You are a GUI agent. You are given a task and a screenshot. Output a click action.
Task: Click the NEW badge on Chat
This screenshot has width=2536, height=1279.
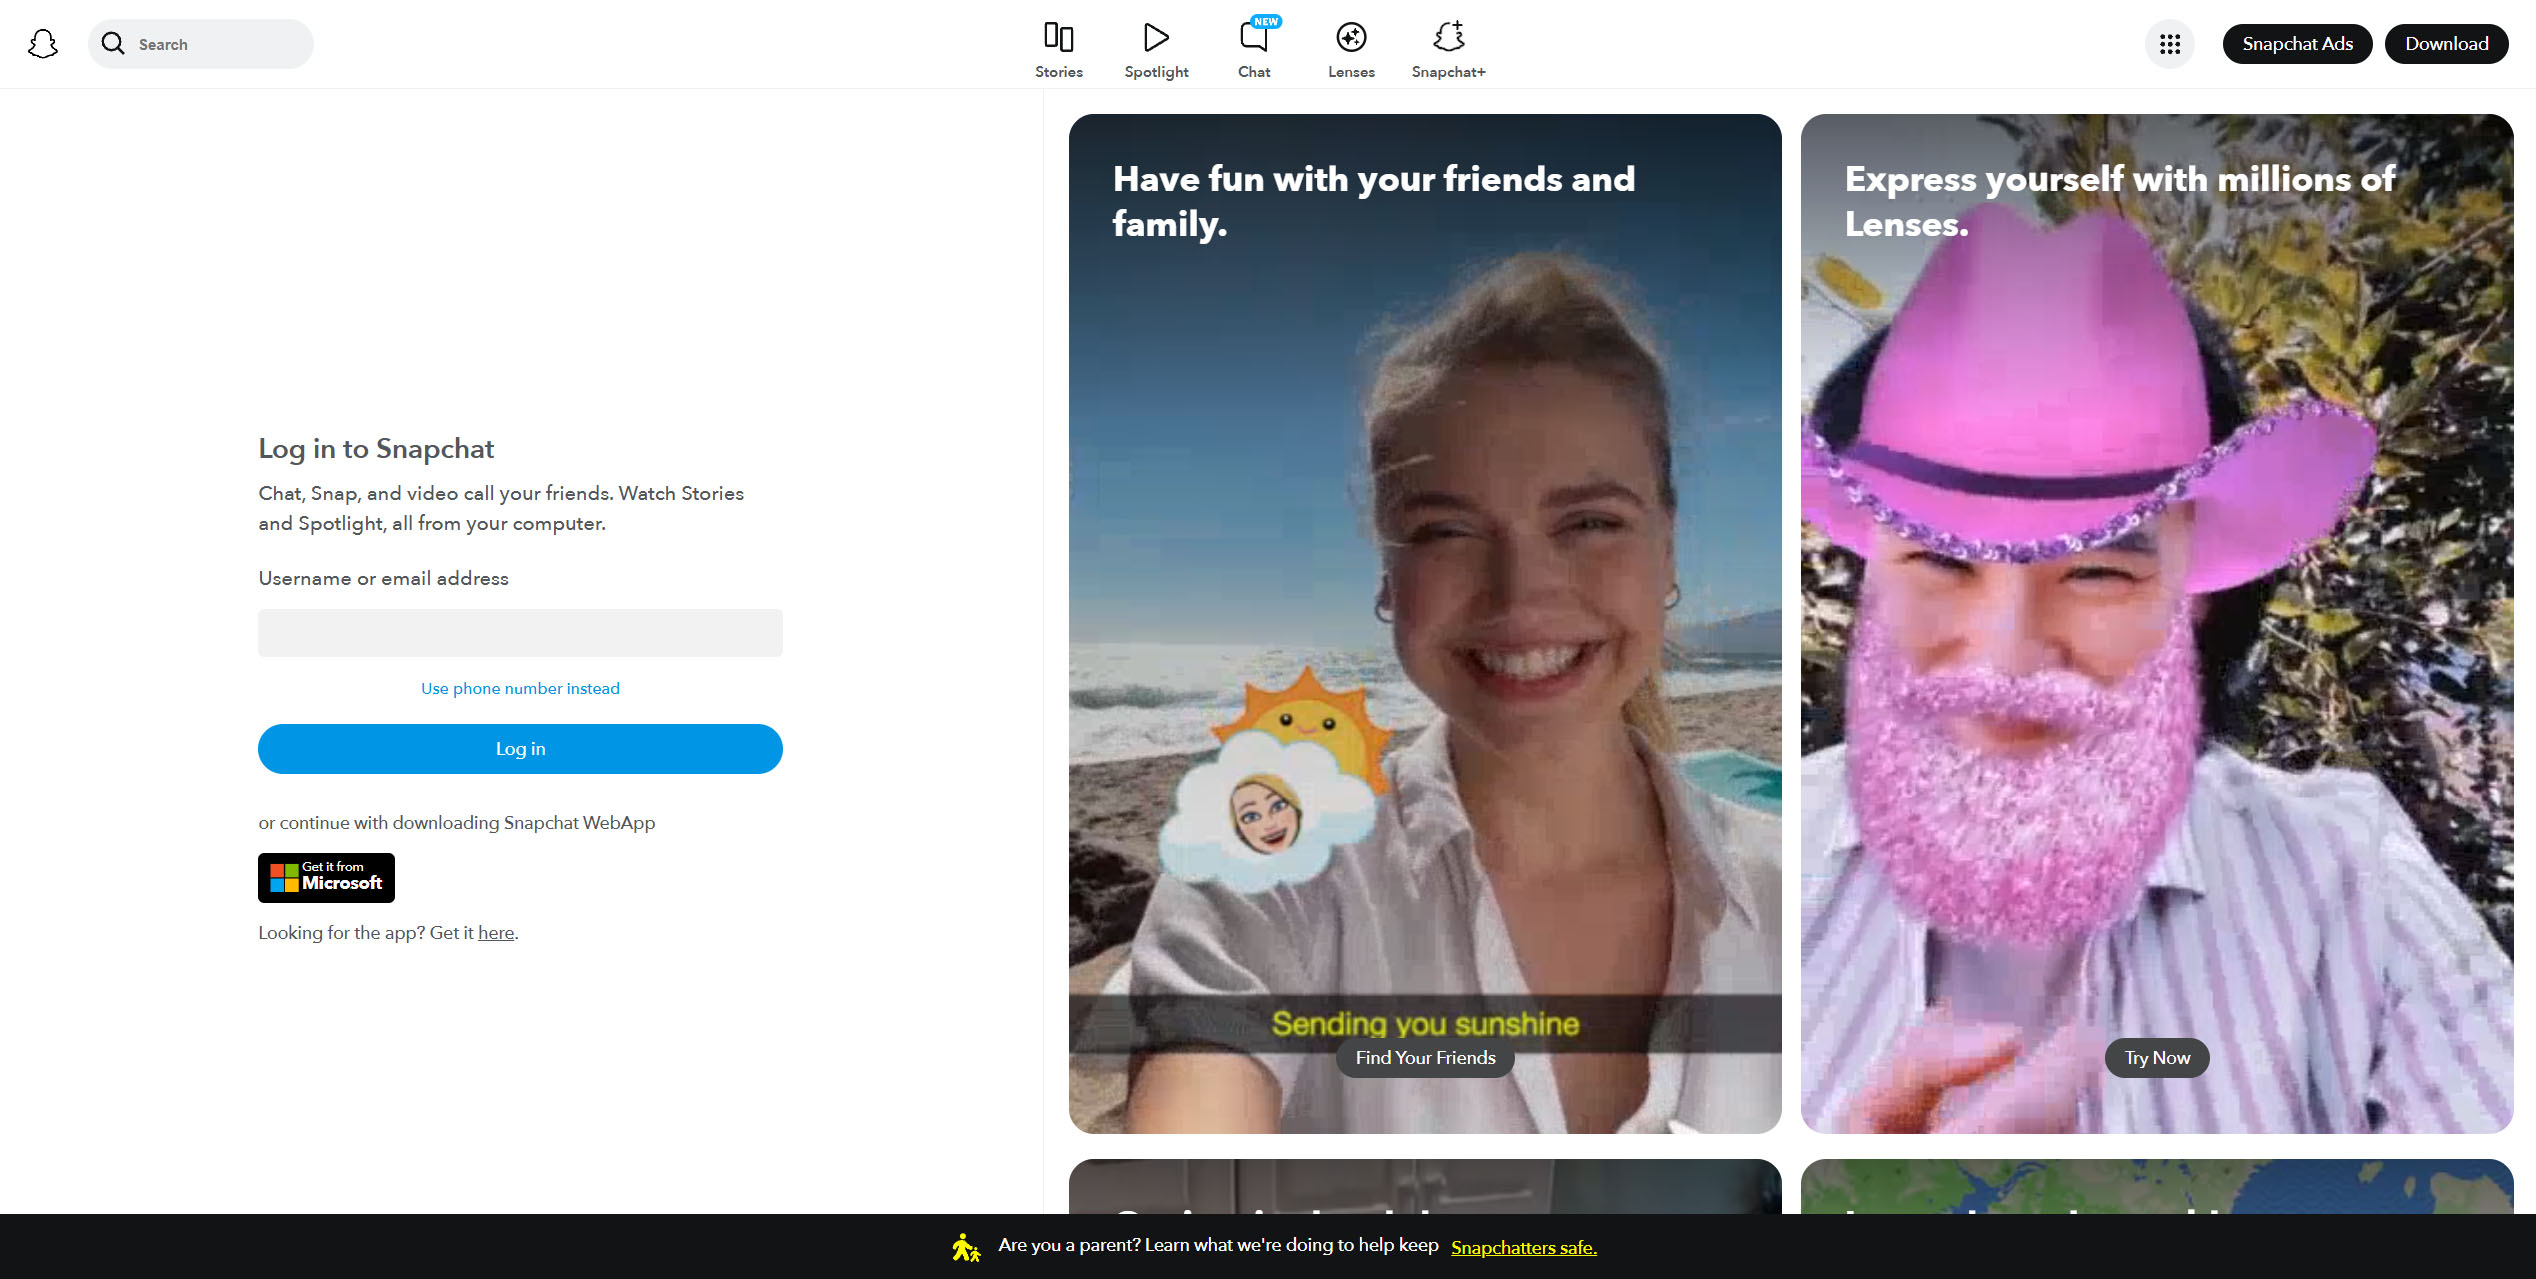(1266, 21)
